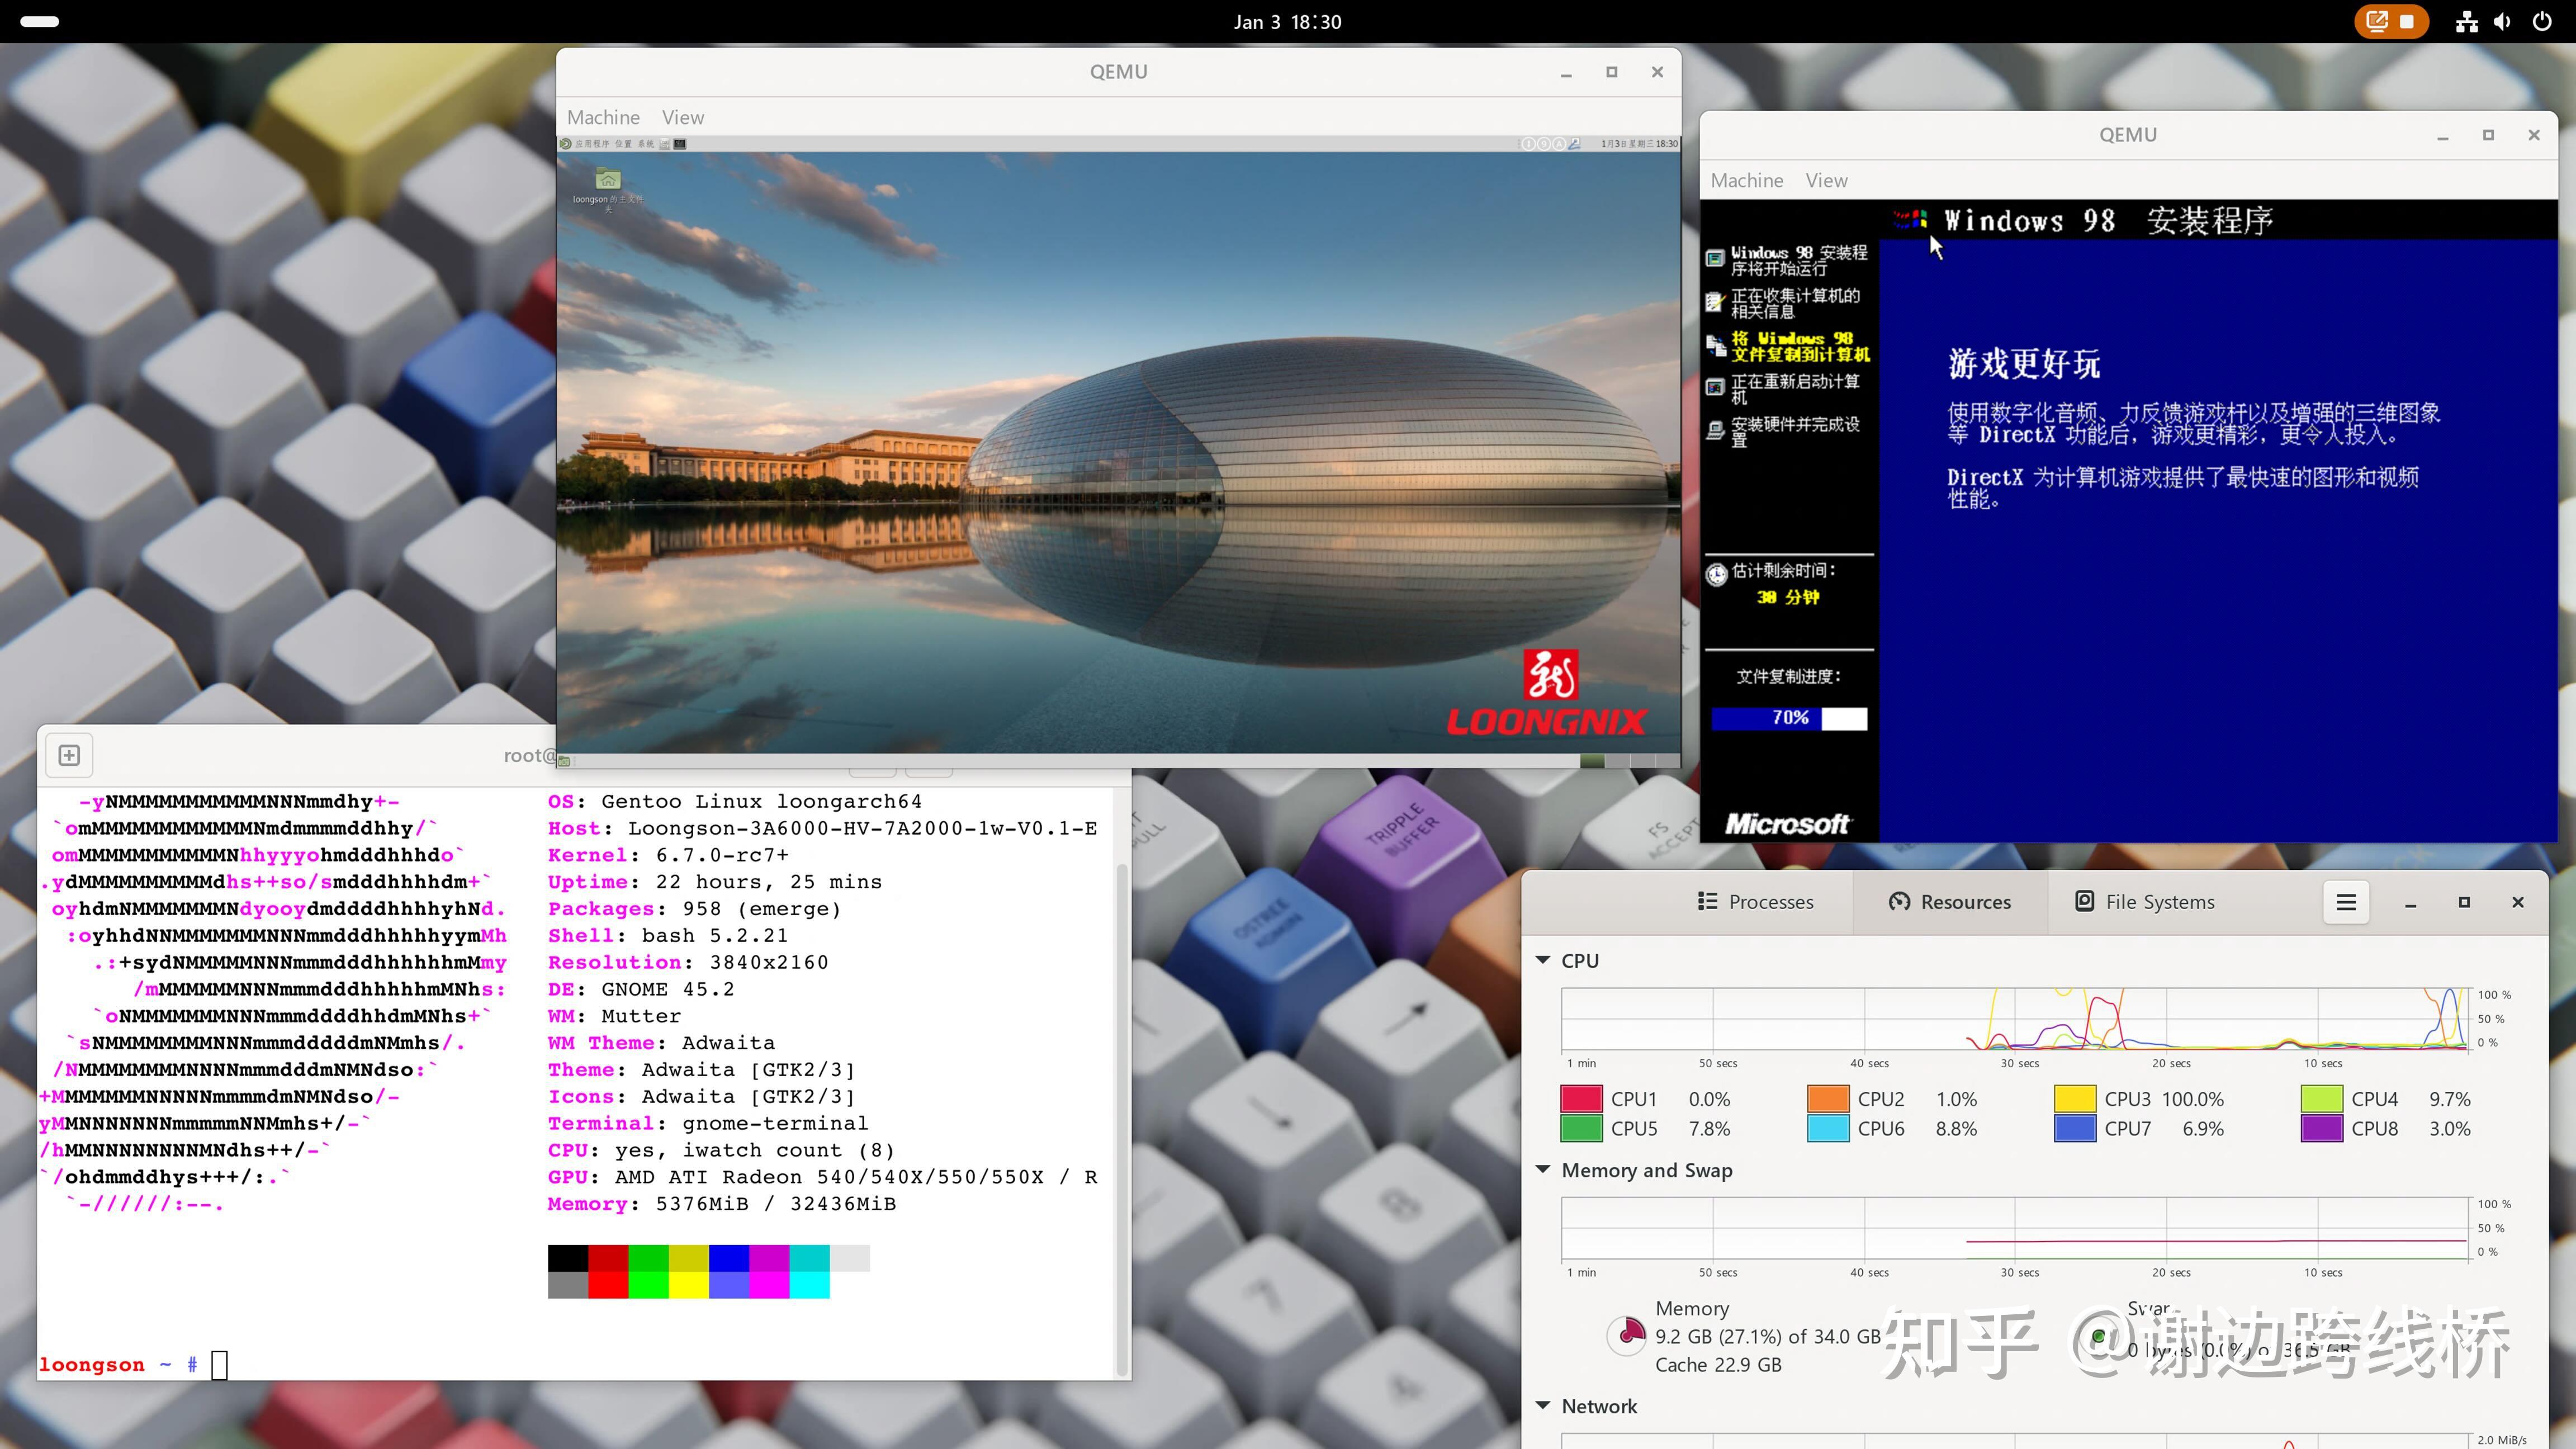Pick color for CPU6 cyan swatch
The width and height of the screenshot is (2576, 1449).
click(1828, 1129)
